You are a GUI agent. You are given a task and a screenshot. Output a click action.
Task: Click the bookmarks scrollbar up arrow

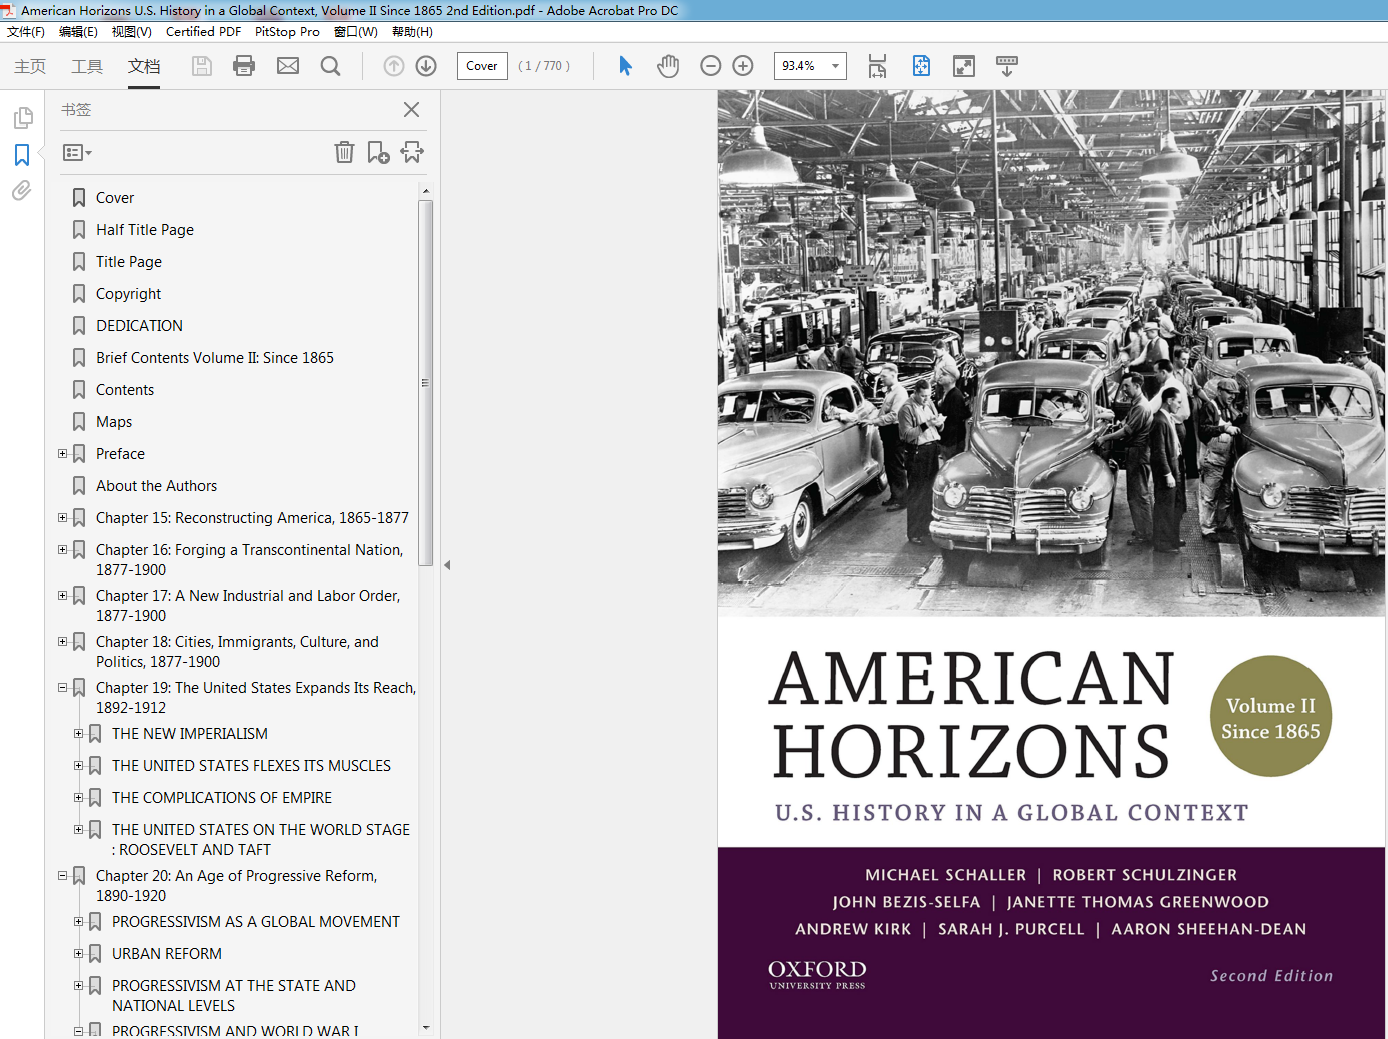tap(426, 190)
